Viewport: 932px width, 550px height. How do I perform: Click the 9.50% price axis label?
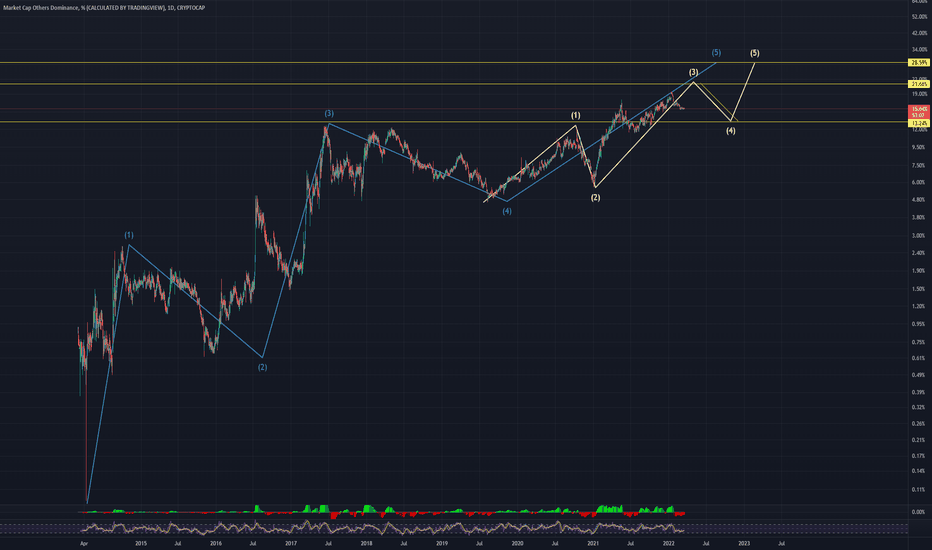pos(919,147)
